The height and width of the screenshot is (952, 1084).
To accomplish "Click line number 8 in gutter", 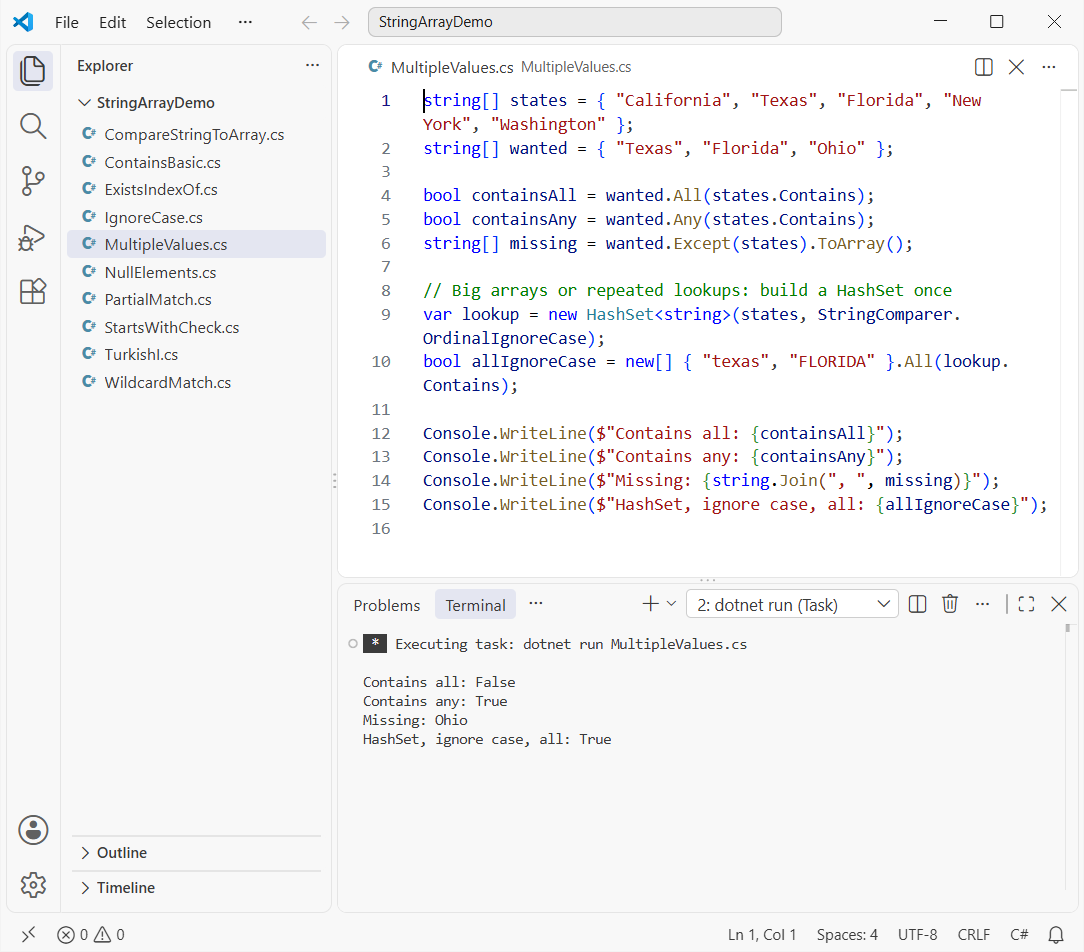I will point(386,290).
